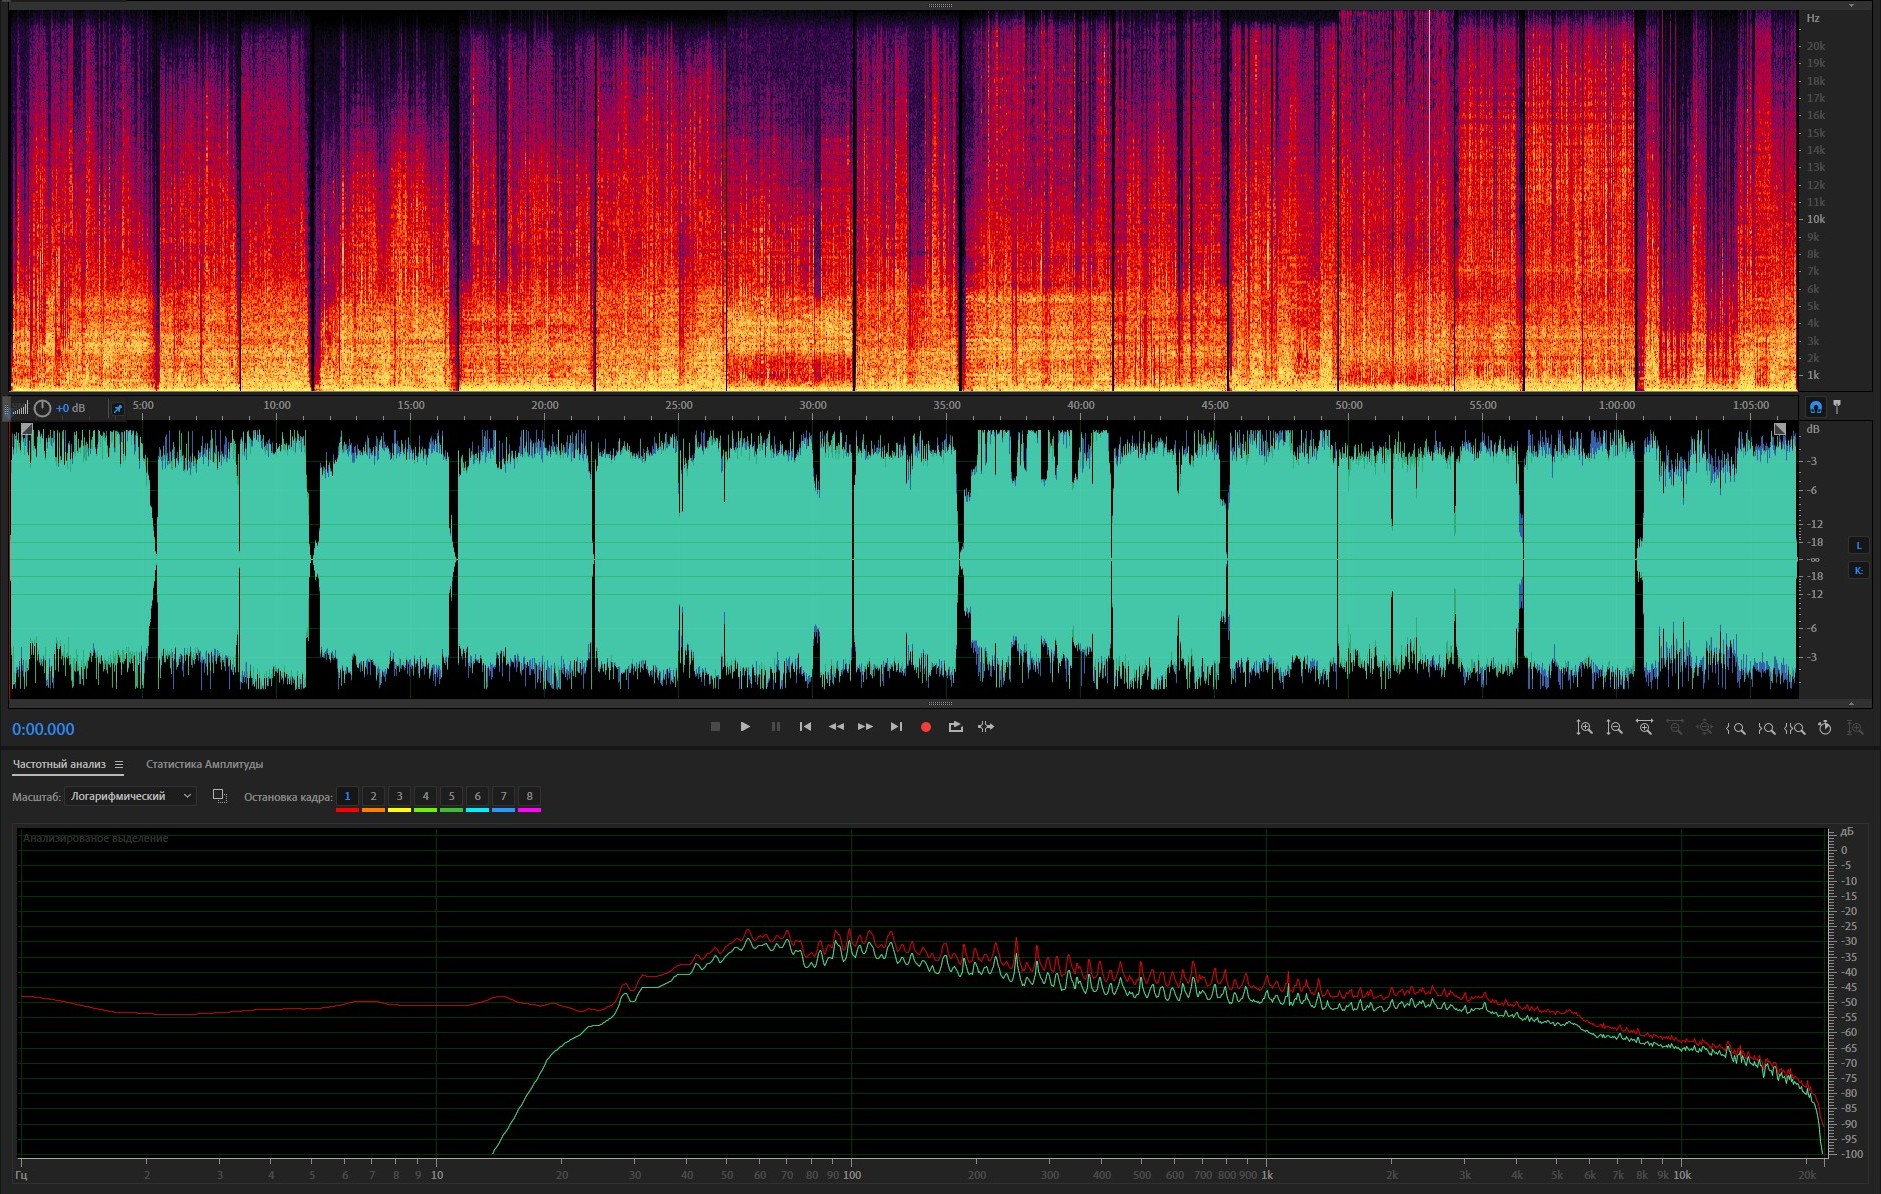Jump to previous marker with transport button
Image resolution: width=1881 pixels, height=1194 pixels.
click(805, 727)
